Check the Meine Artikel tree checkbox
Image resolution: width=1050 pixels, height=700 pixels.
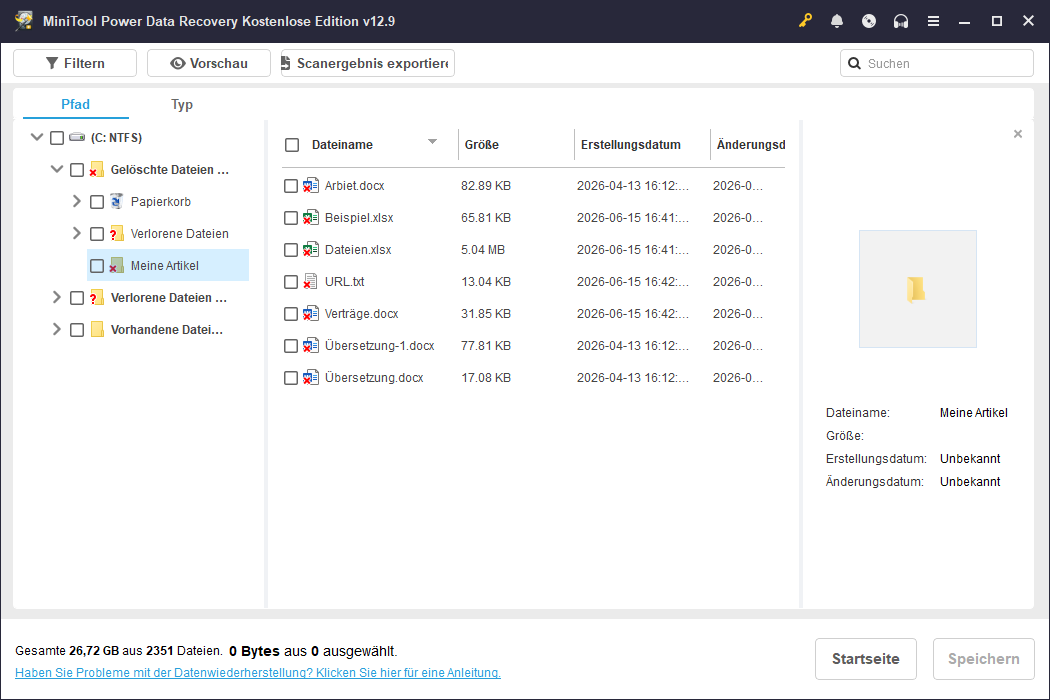click(x=97, y=266)
